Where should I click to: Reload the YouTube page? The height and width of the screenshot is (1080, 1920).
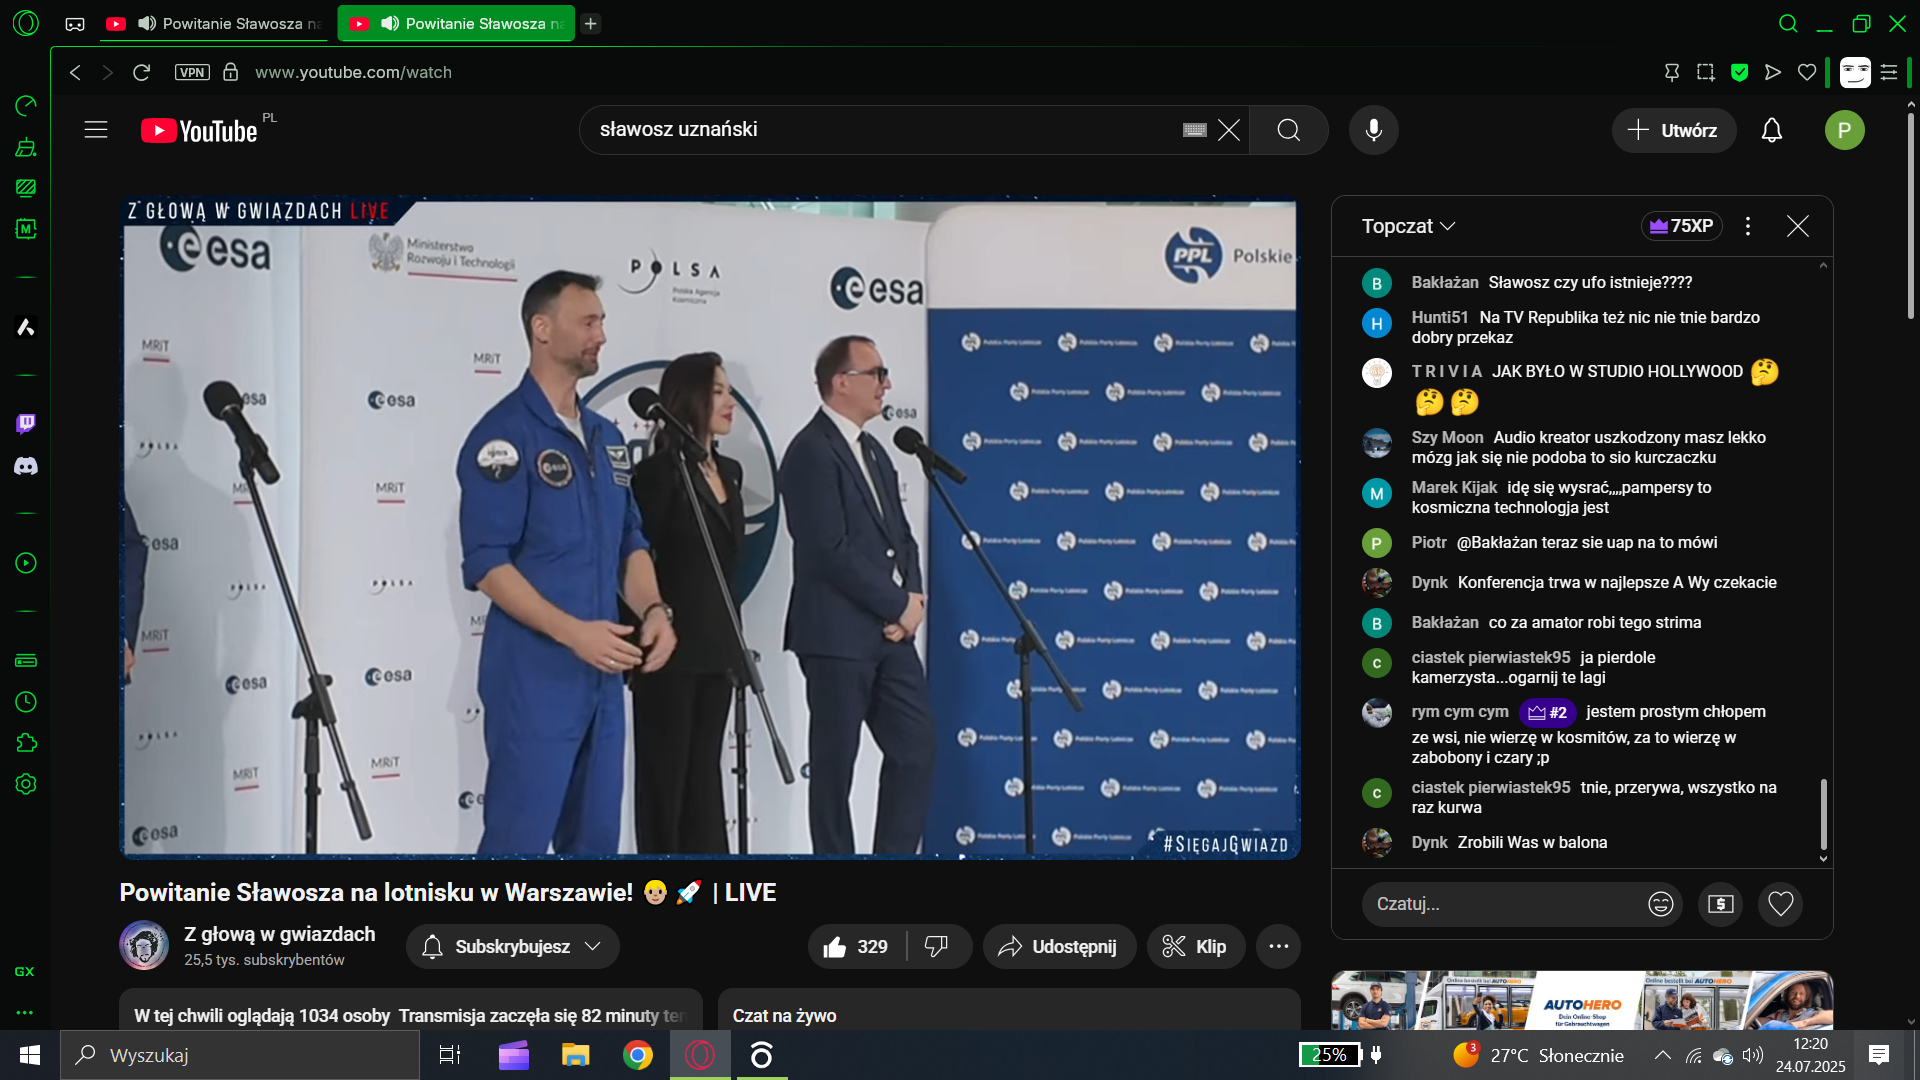(141, 72)
